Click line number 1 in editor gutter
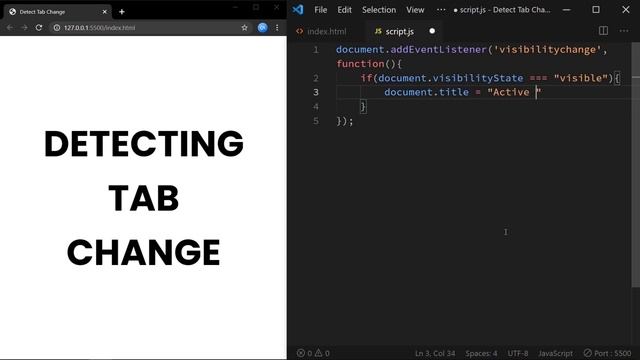Image resolution: width=640 pixels, height=360 pixels. click(x=316, y=50)
